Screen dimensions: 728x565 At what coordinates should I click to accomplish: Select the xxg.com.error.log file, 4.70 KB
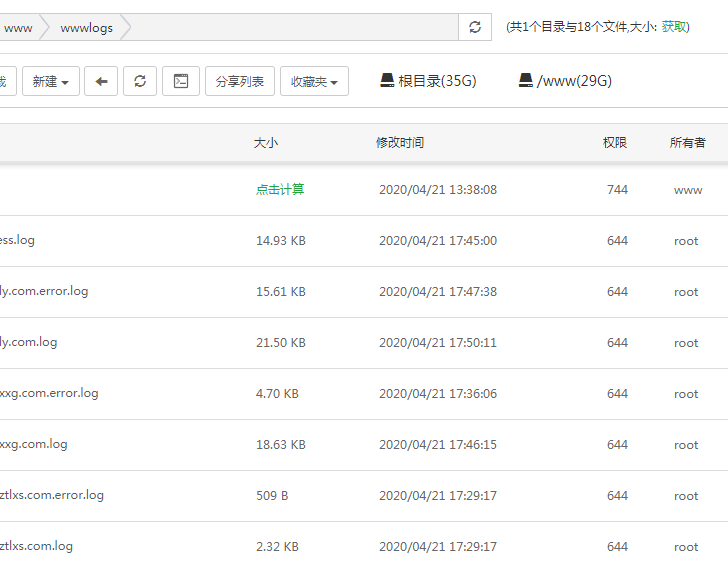(49, 393)
